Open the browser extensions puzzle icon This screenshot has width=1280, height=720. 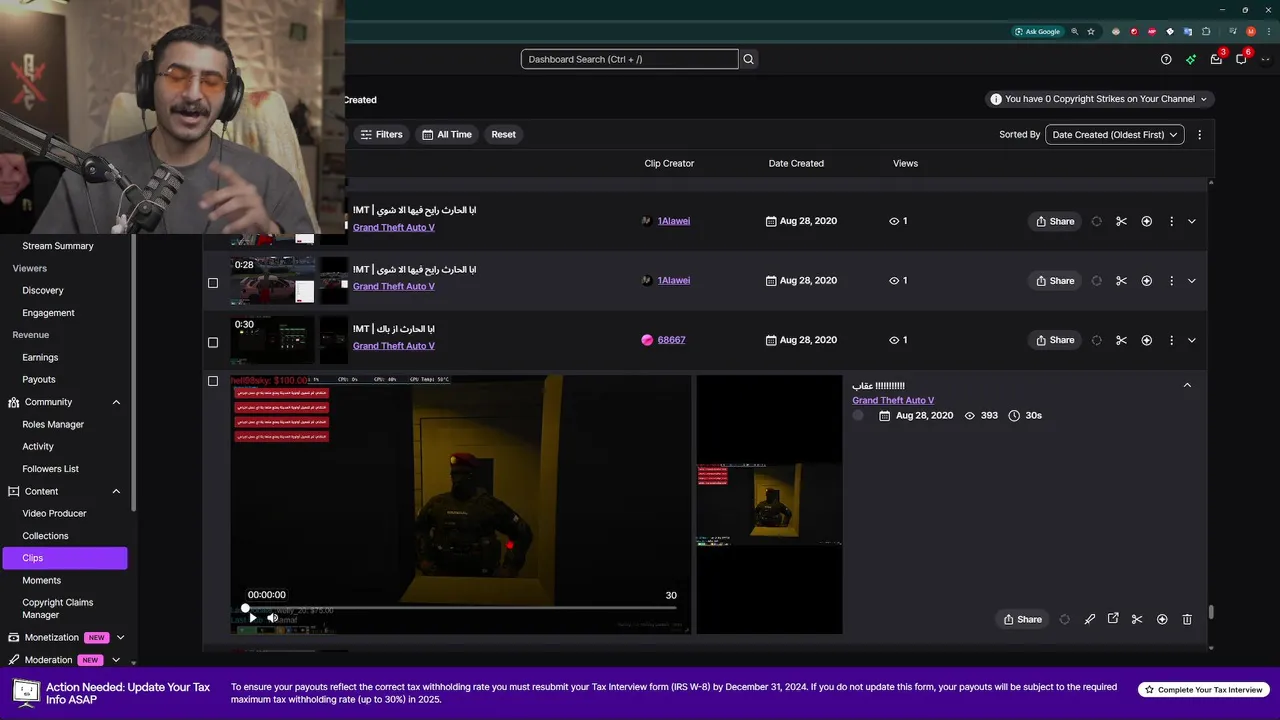1206,31
